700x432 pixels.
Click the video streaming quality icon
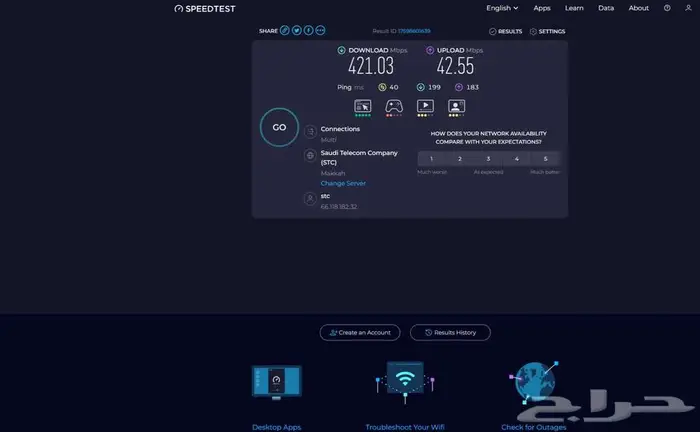(x=425, y=106)
